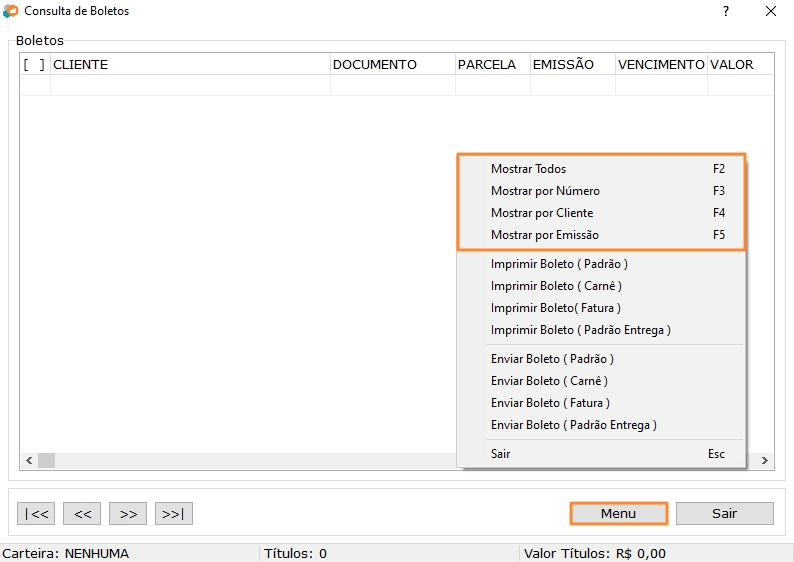Go to first record with |<< button
The height and width of the screenshot is (562, 794).
tap(36, 514)
